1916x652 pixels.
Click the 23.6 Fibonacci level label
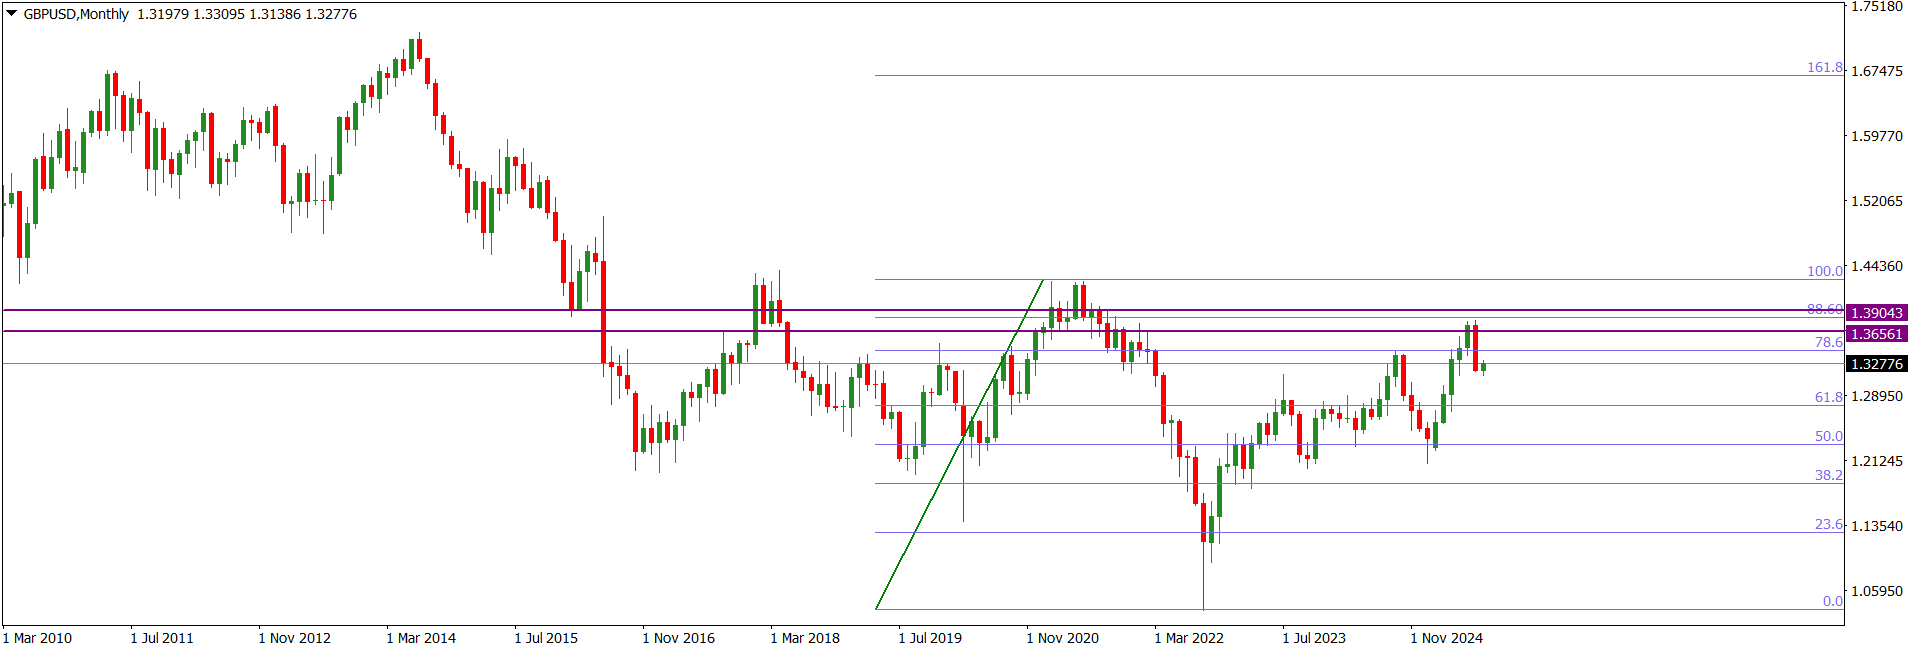1828,524
